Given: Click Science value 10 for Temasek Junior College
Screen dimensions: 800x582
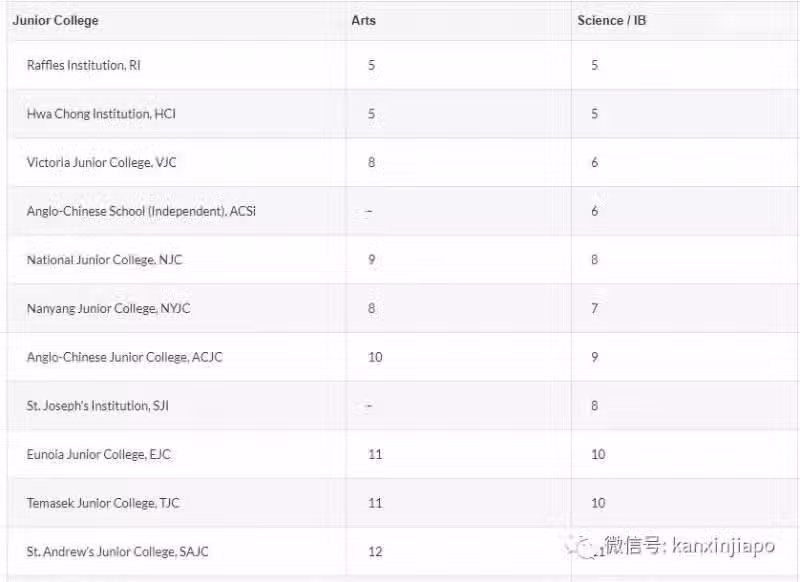Looking at the screenshot, I should click(598, 503).
